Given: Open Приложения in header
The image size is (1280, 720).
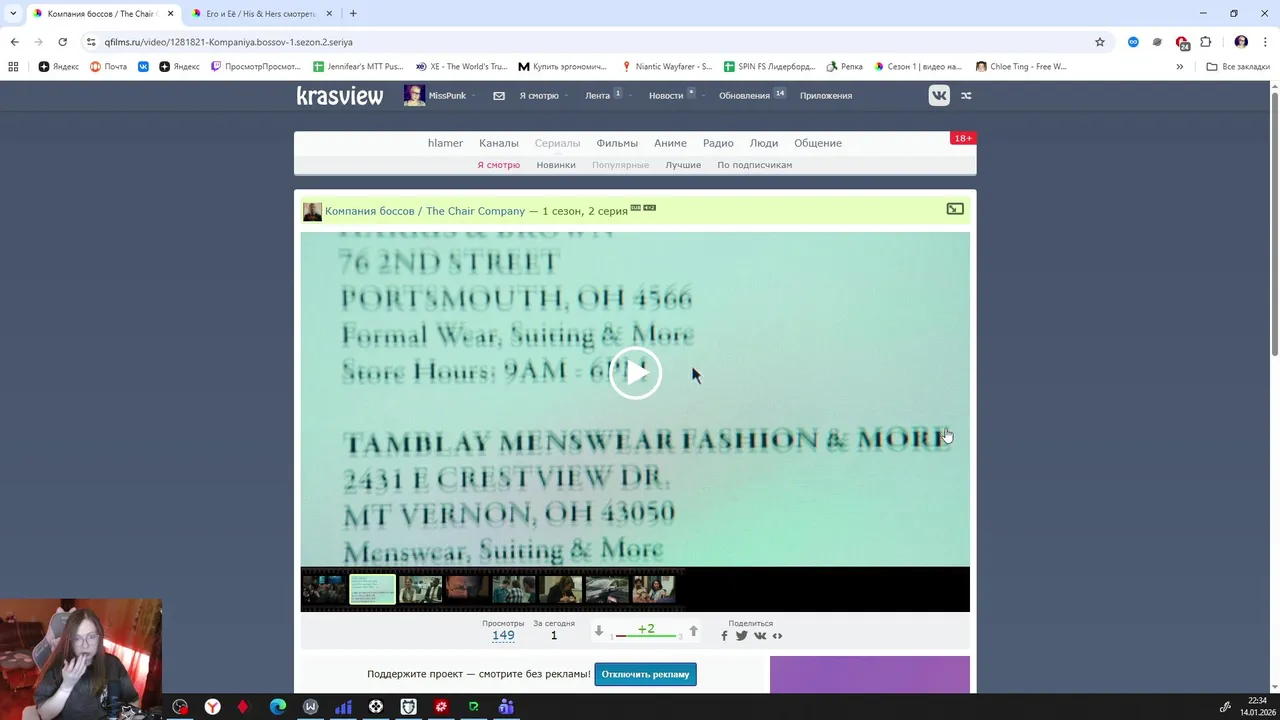Looking at the screenshot, I should 826,96.
